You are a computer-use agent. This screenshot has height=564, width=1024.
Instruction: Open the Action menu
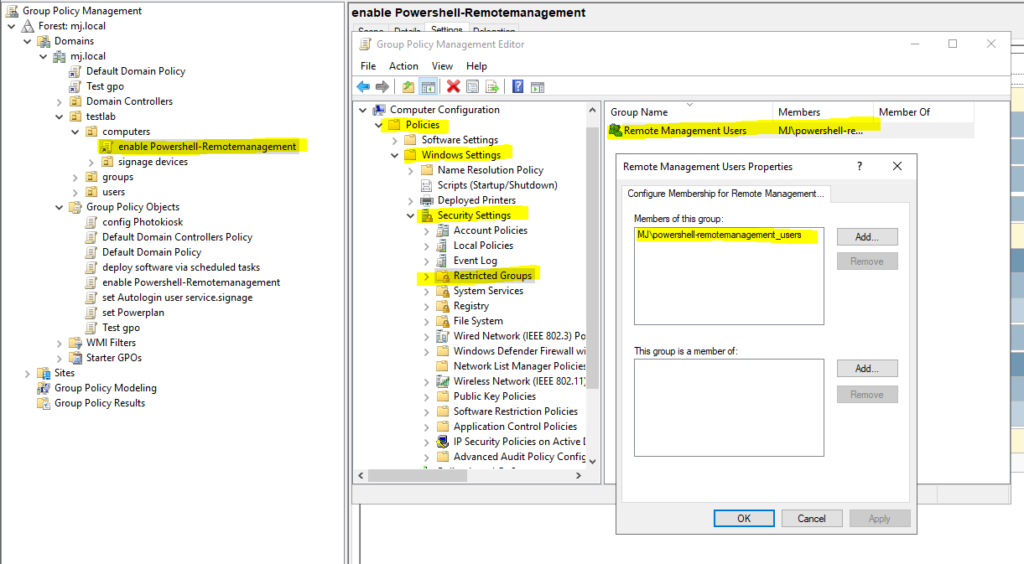click(x=404, y=66)
